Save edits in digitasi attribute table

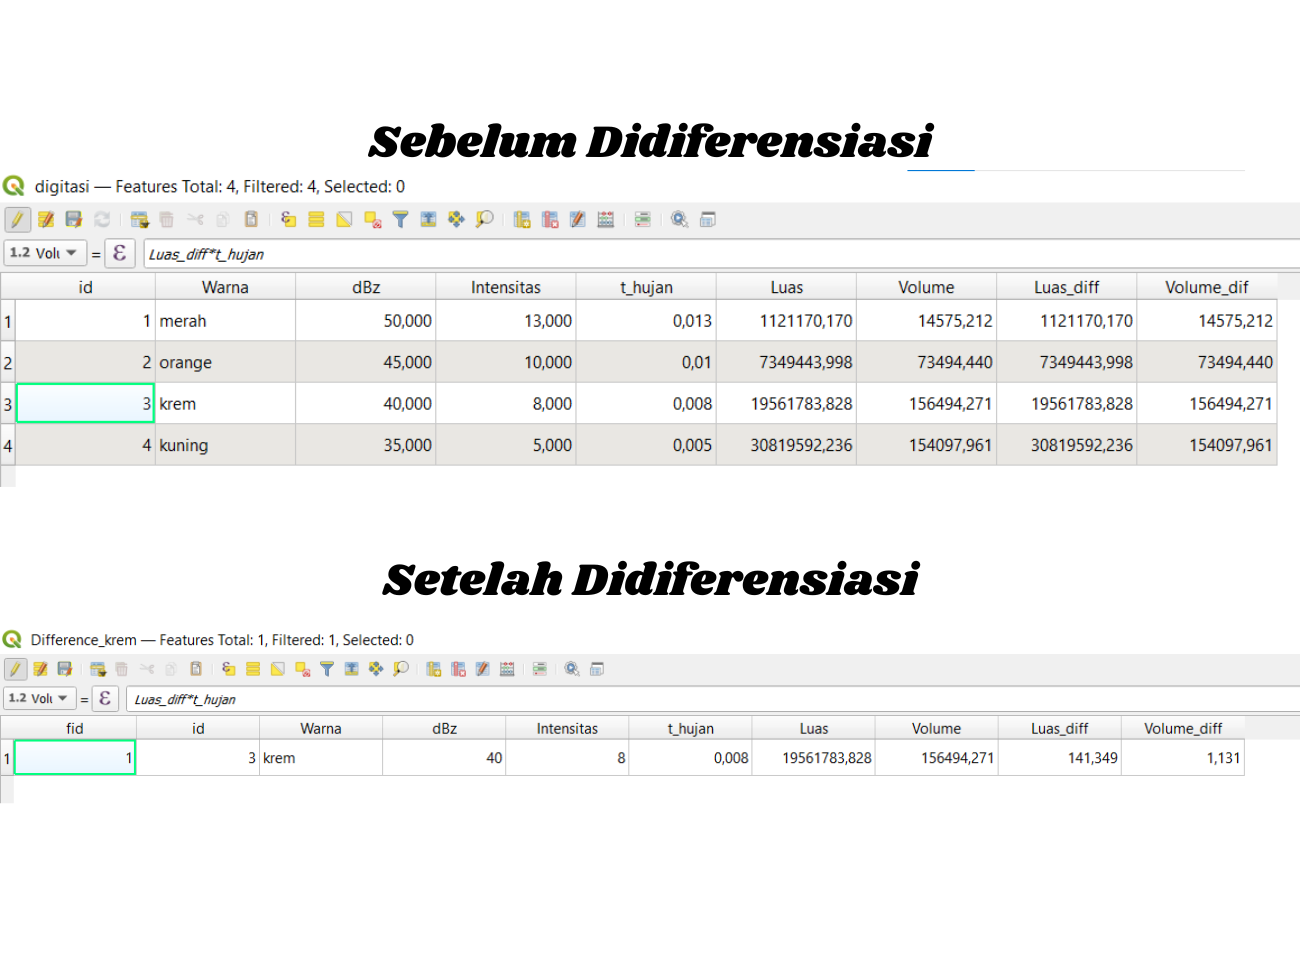74,220
